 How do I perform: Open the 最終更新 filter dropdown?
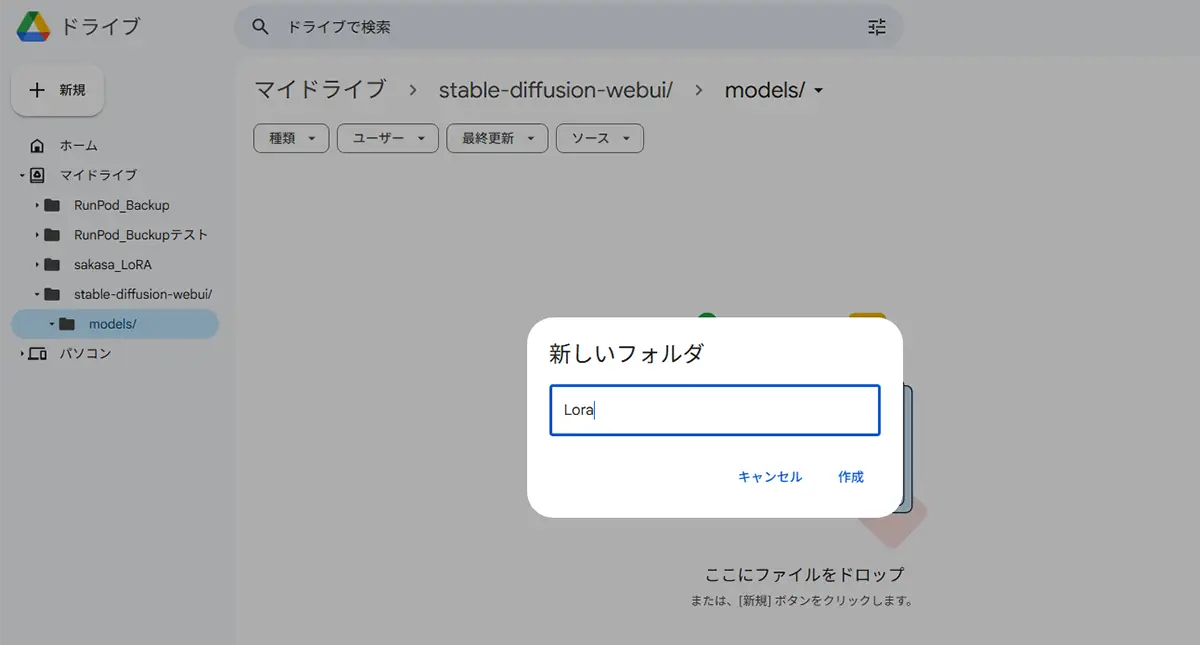click(497, 139)
